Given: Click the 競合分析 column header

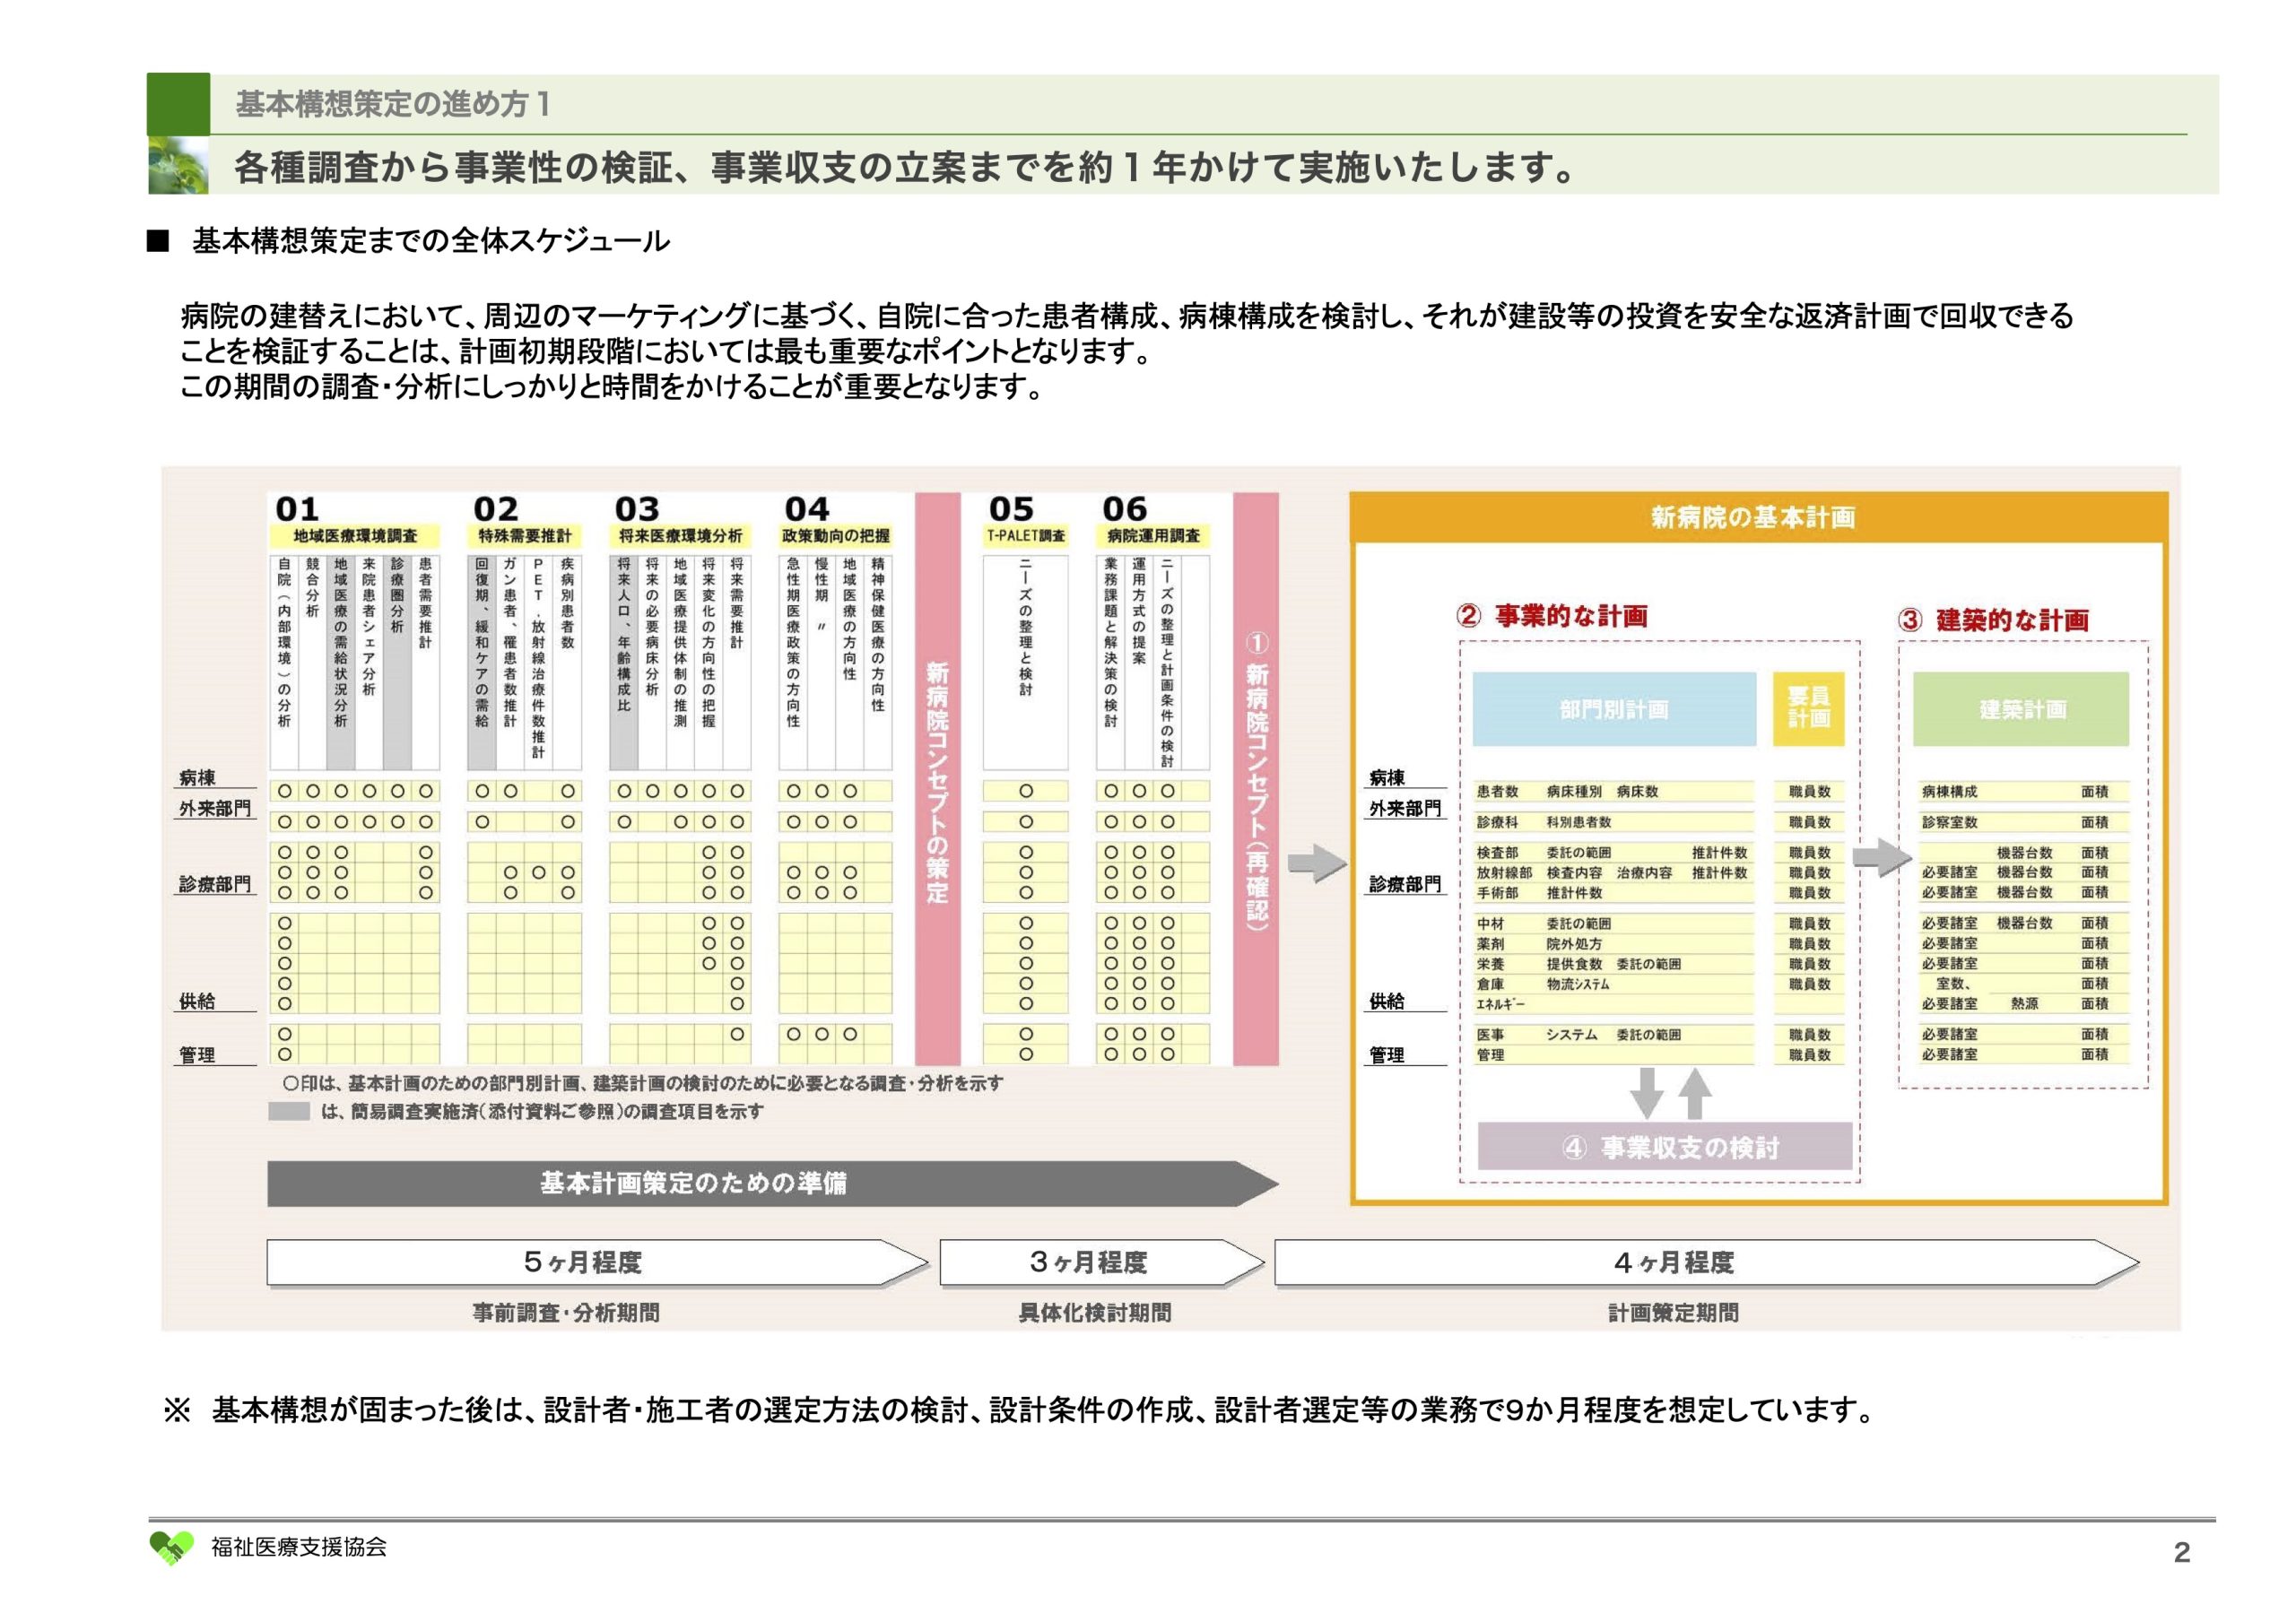Looking at the screenshot, I should (312, 588).
